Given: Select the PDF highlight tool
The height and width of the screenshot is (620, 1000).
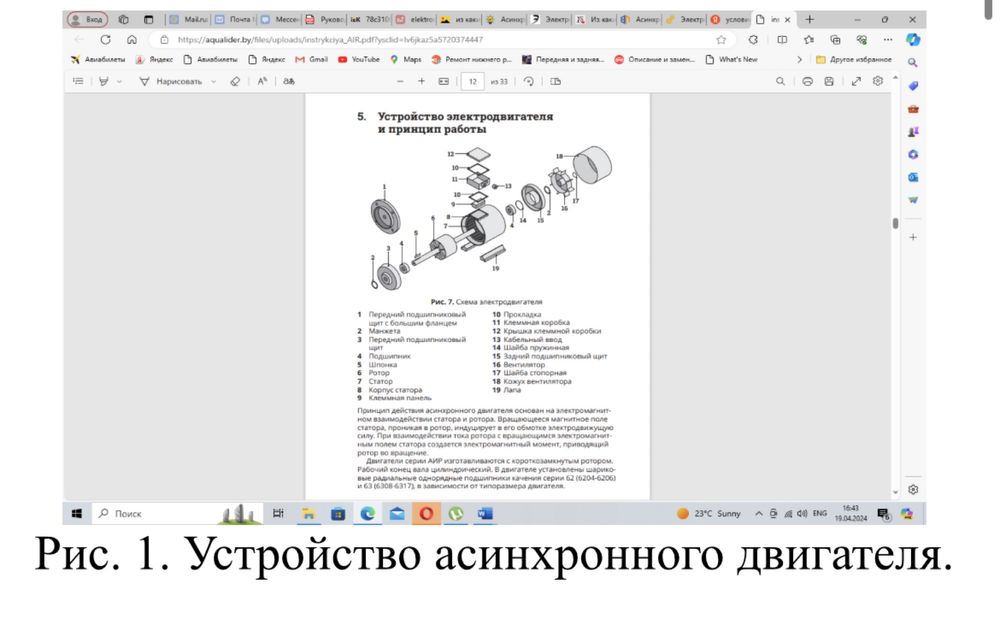Looking at the screenshot, I should coord(103,82).
